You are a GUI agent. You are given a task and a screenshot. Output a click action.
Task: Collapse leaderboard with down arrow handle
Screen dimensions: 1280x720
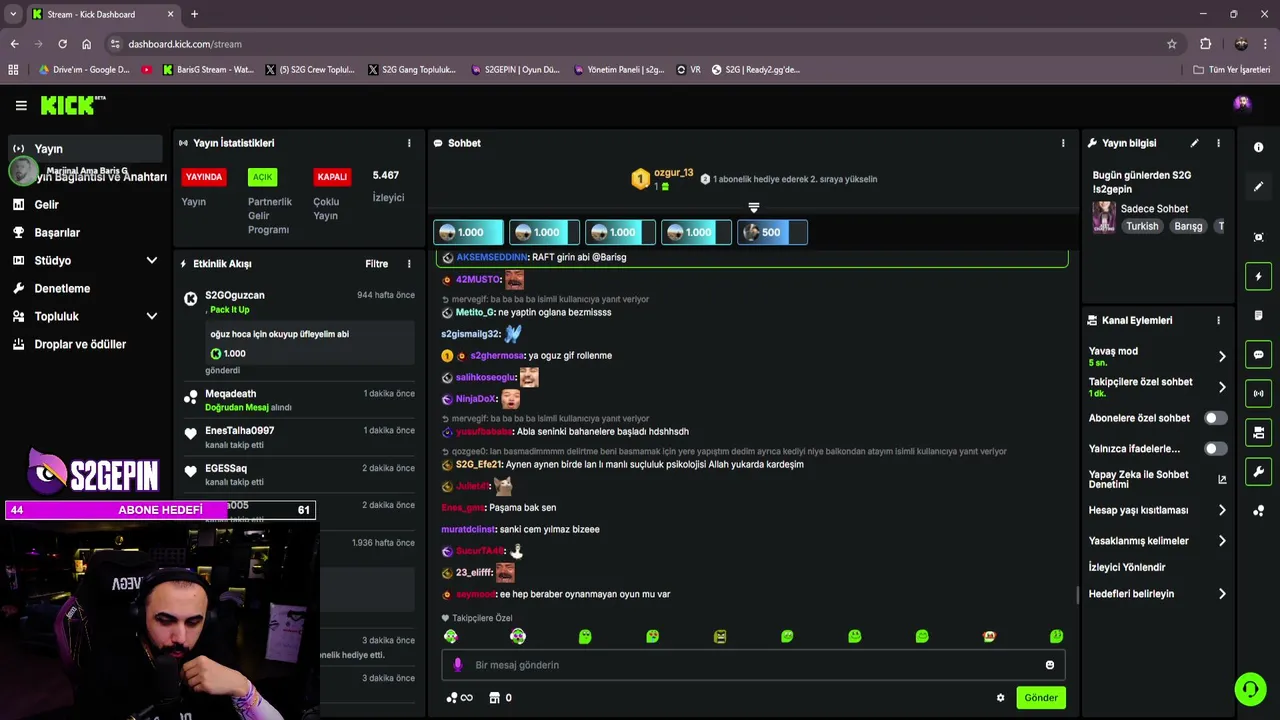click(754, 208)
